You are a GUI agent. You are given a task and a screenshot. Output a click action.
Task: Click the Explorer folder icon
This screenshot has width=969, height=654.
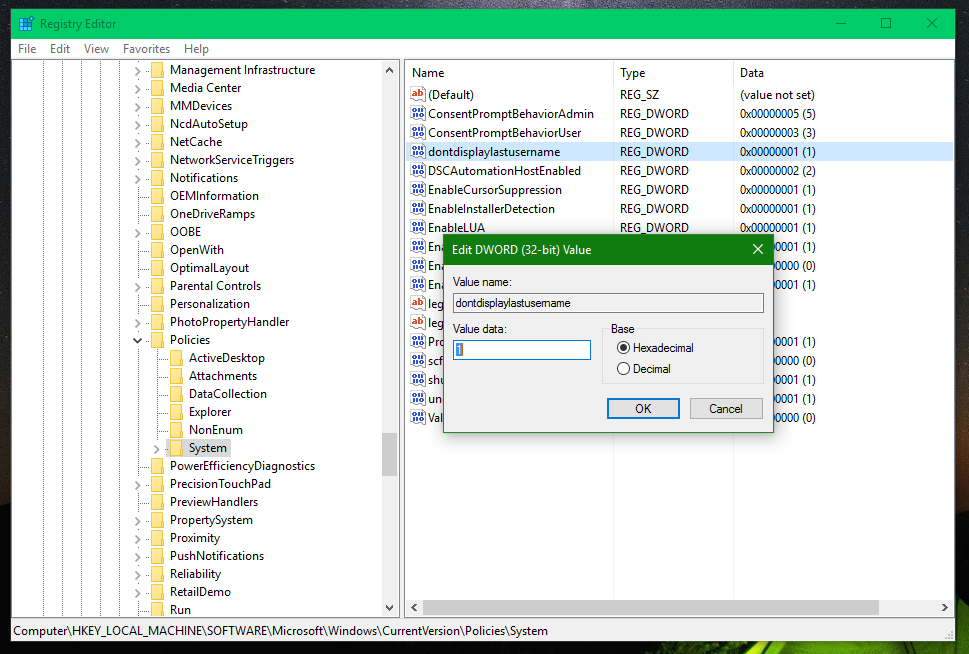177,412
